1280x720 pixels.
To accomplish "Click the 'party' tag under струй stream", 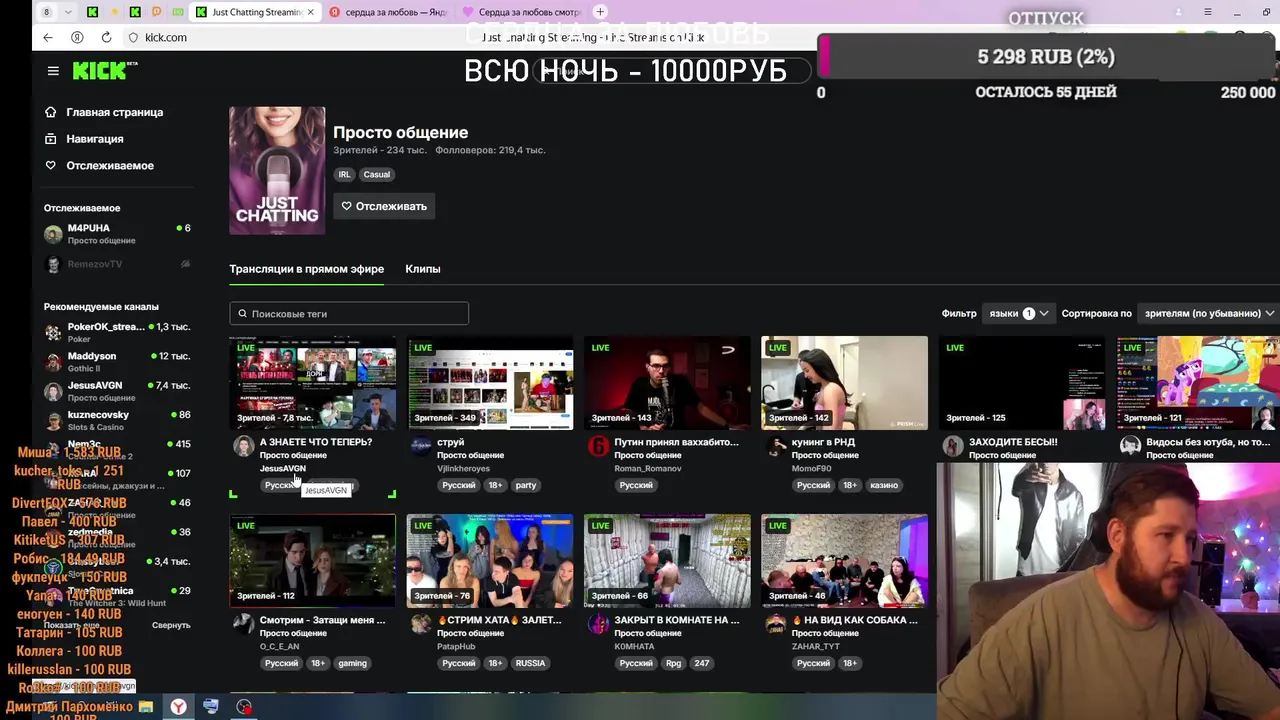I will coord(526,485).
